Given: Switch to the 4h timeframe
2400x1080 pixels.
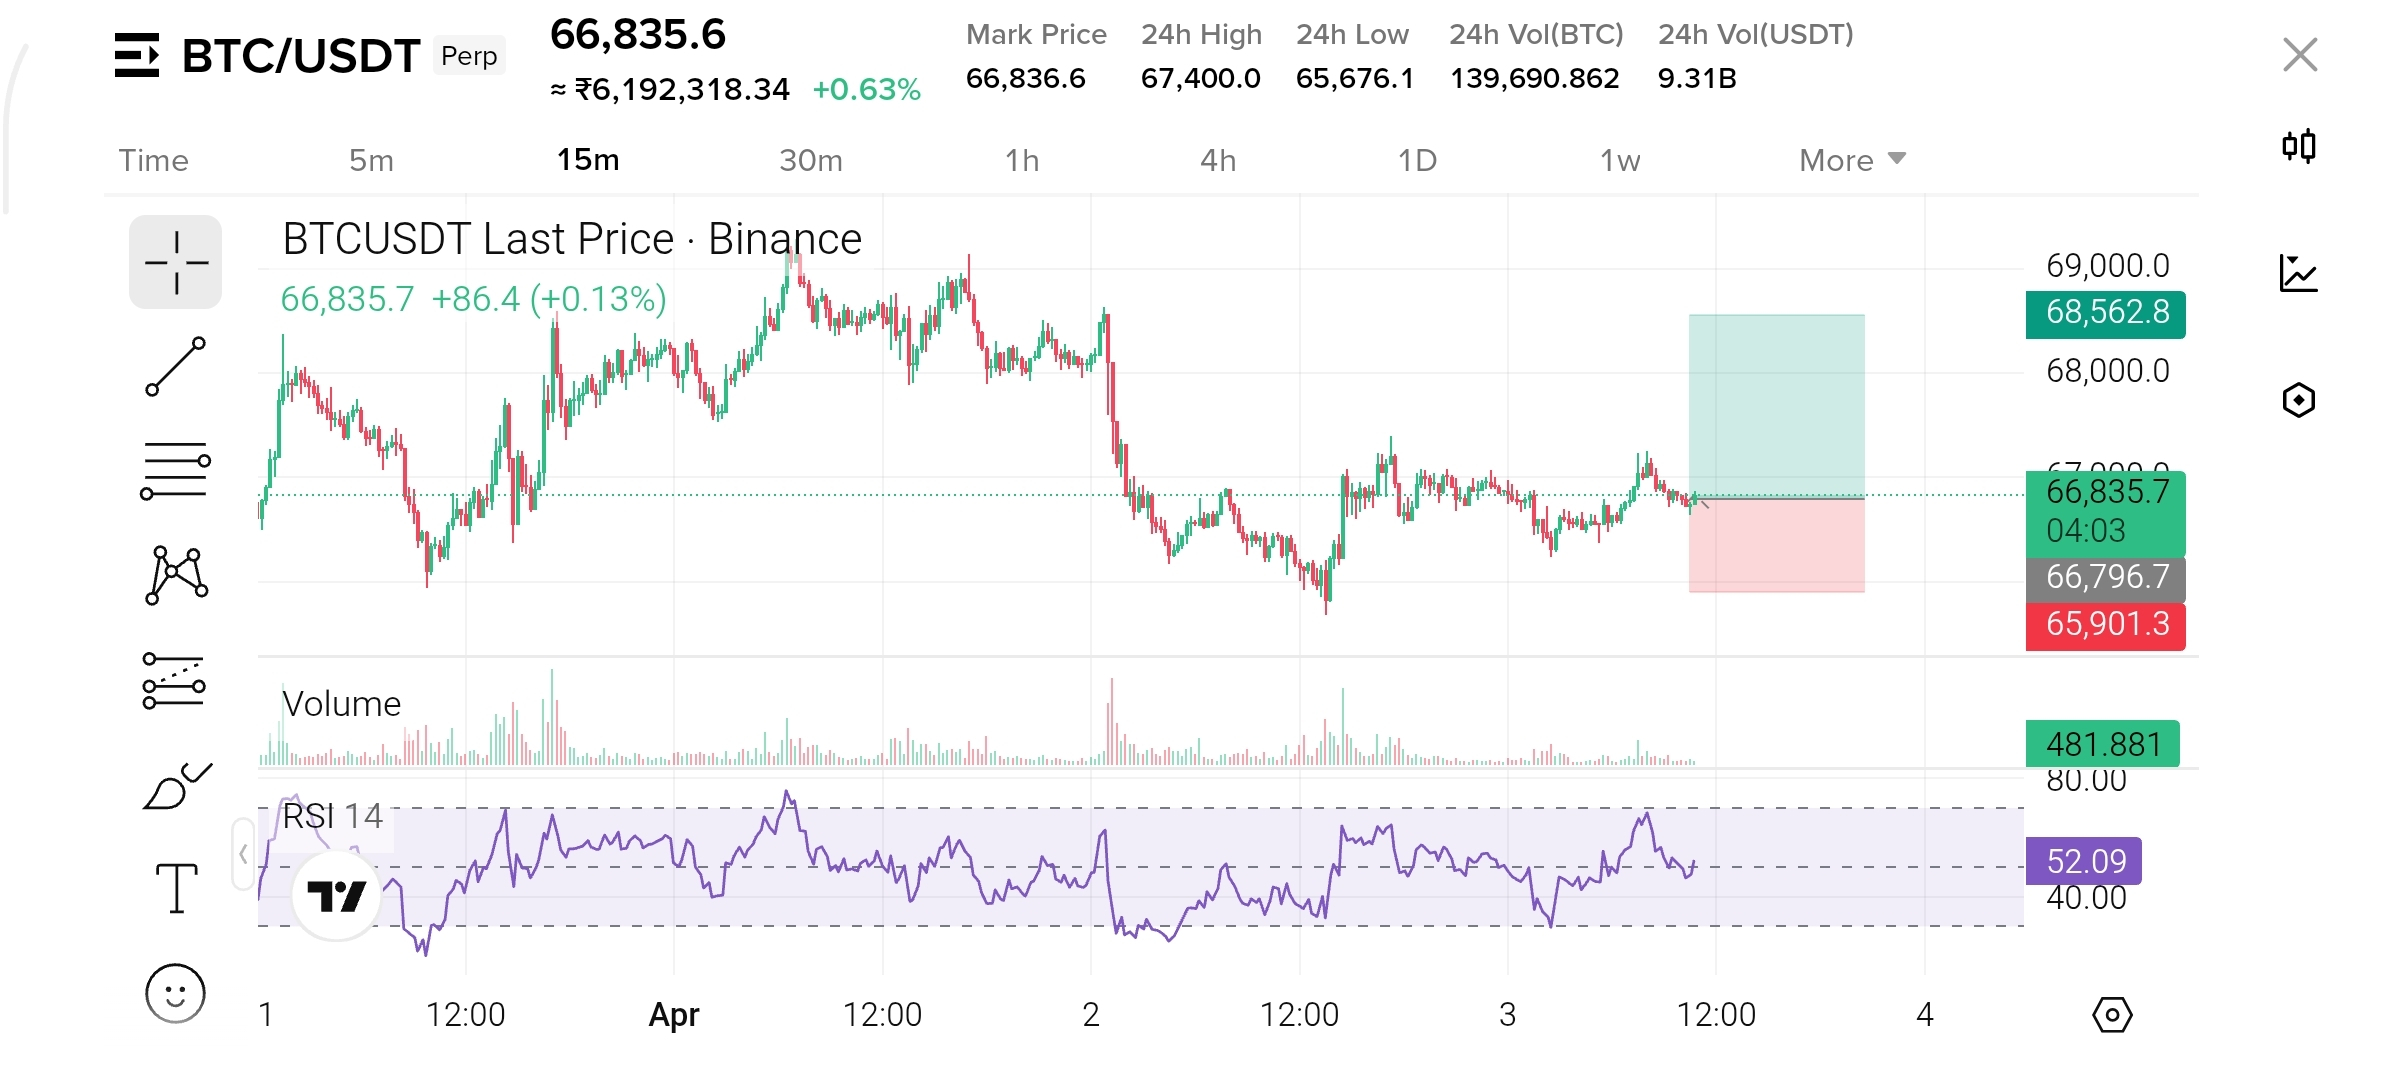Looking at the screenshot, I should [x=1218, y=160].
